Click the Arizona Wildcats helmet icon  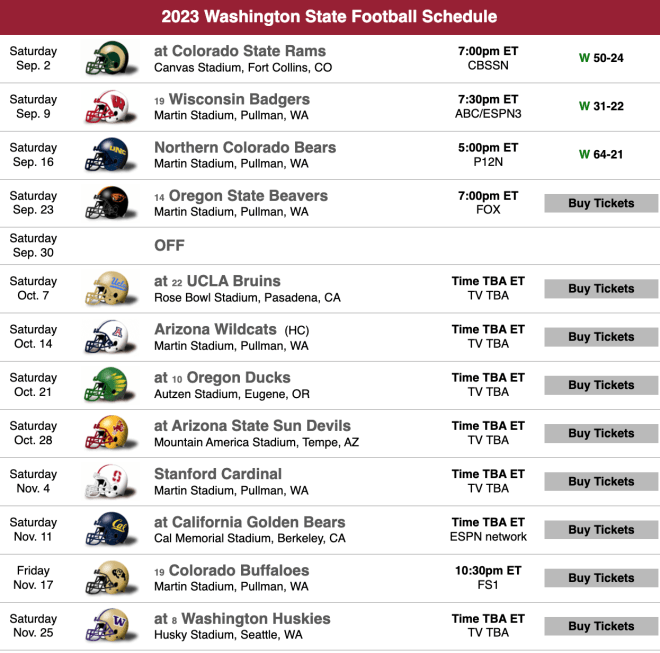coord(110,337)
